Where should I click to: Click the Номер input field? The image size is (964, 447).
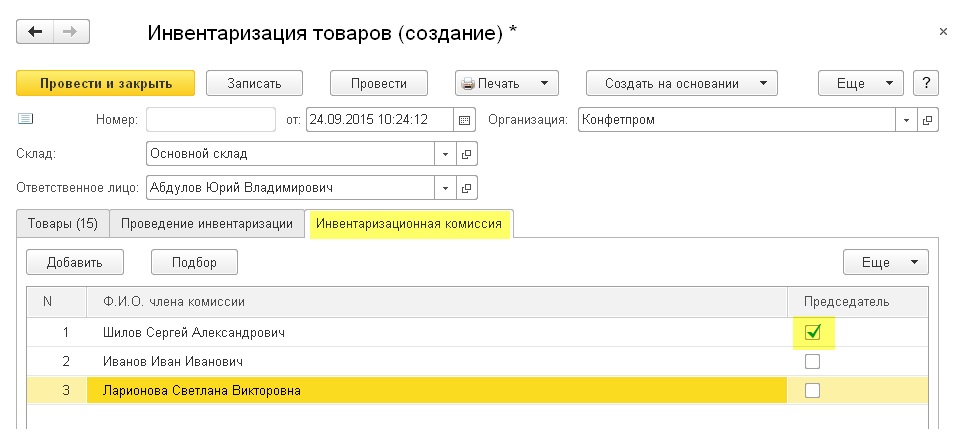tap(211, 120)
